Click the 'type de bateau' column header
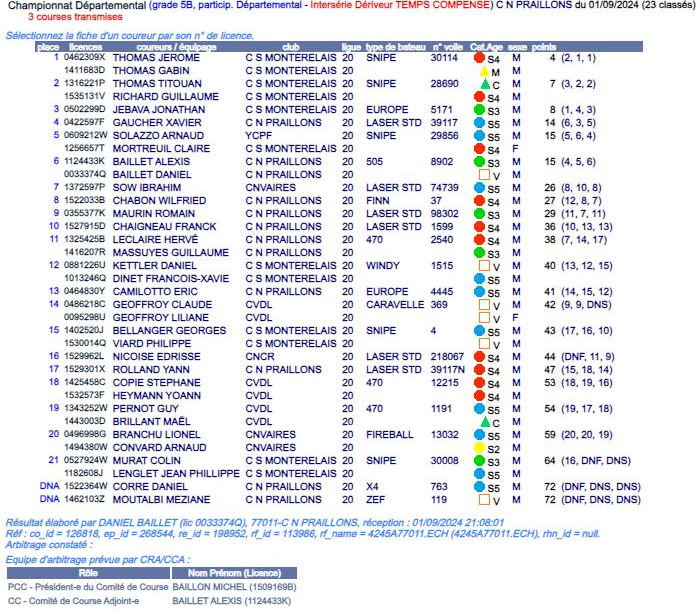The width and height of the screenshot is (700, 610). [x=396, y=47]
